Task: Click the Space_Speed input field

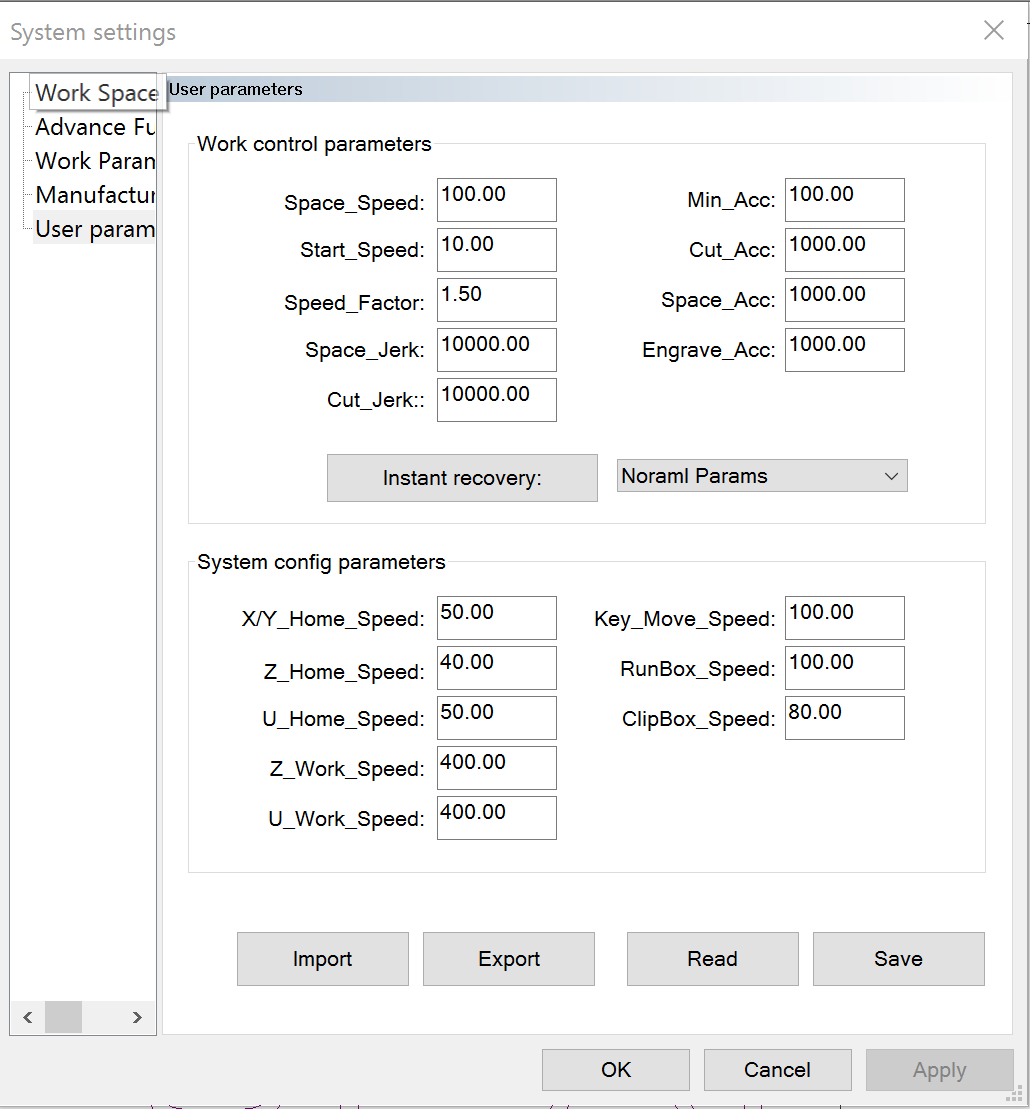Action: click(496, 200)
